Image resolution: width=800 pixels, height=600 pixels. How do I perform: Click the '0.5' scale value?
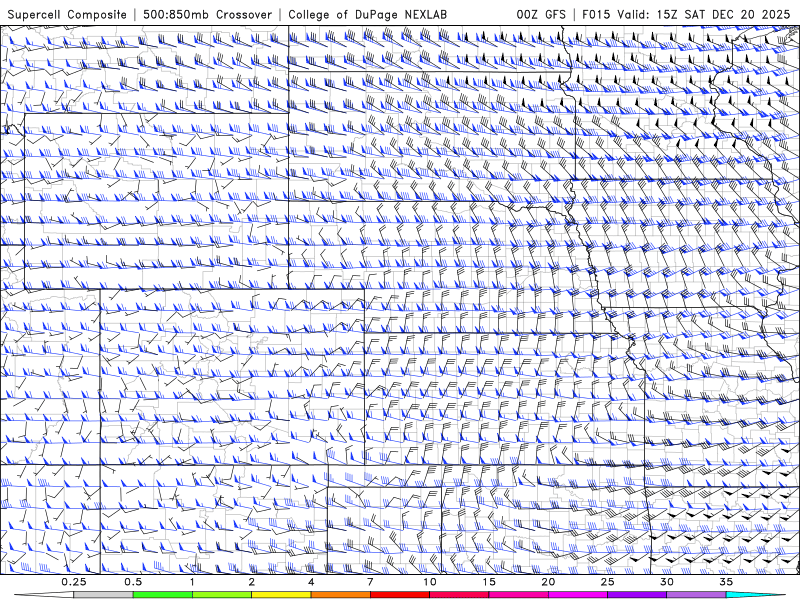pyautogui.click(x=133, y=582)
